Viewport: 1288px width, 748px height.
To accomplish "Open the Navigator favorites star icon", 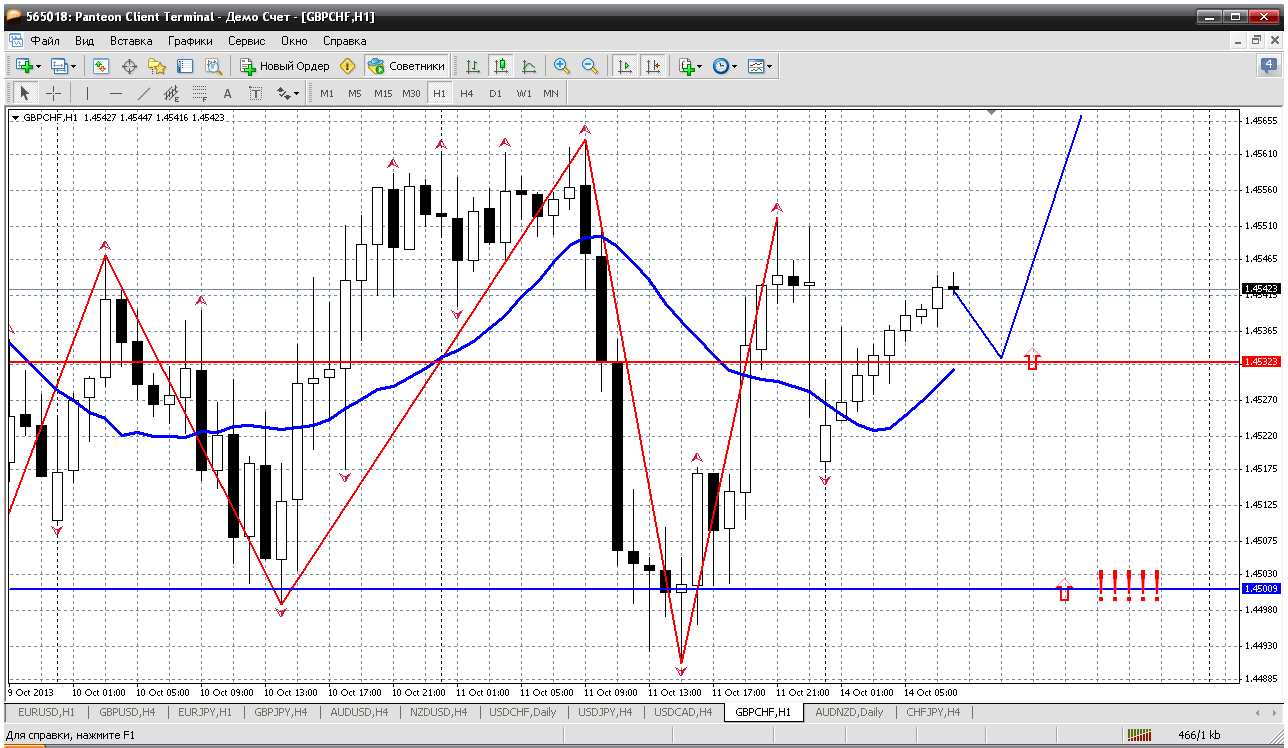I will click(x=157, y=66).
